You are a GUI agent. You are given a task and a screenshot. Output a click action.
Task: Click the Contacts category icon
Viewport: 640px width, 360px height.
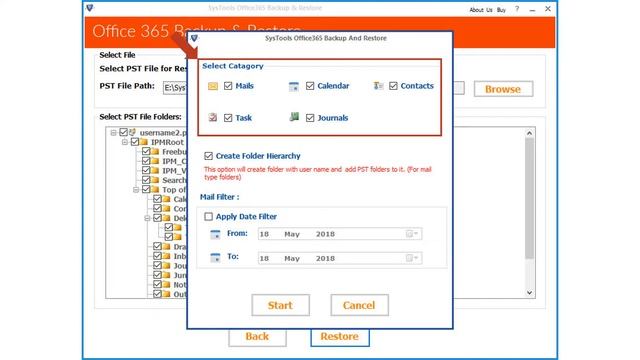pos(378,86)
